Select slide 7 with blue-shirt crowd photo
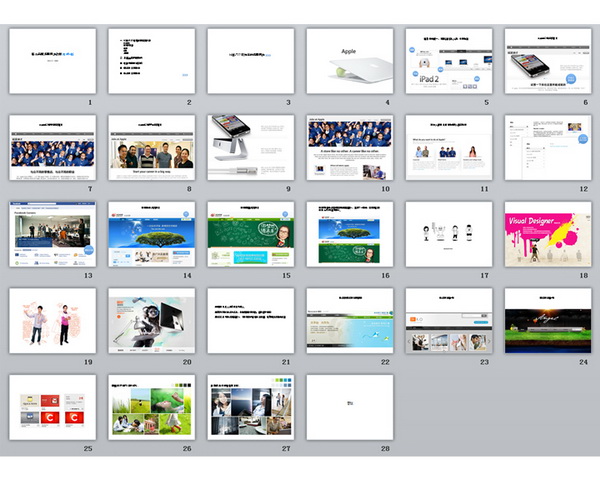Screen dimensions: 600x485 click(52, 147)
